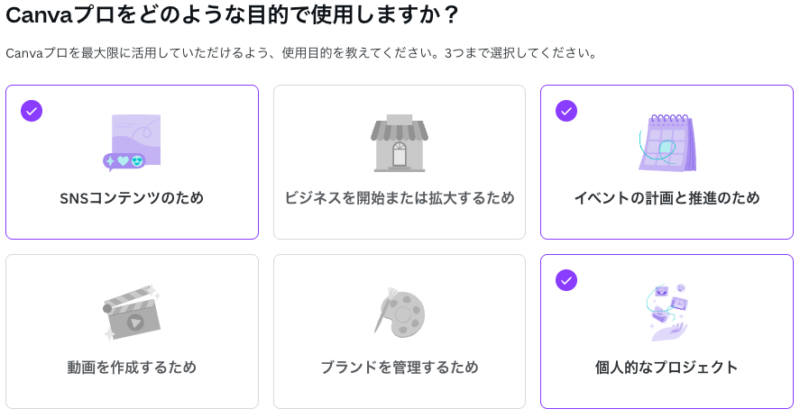Click the SNS content picture icon
Image resolution: width=800 pixels, height=418 pixels.
pos(132,142)
